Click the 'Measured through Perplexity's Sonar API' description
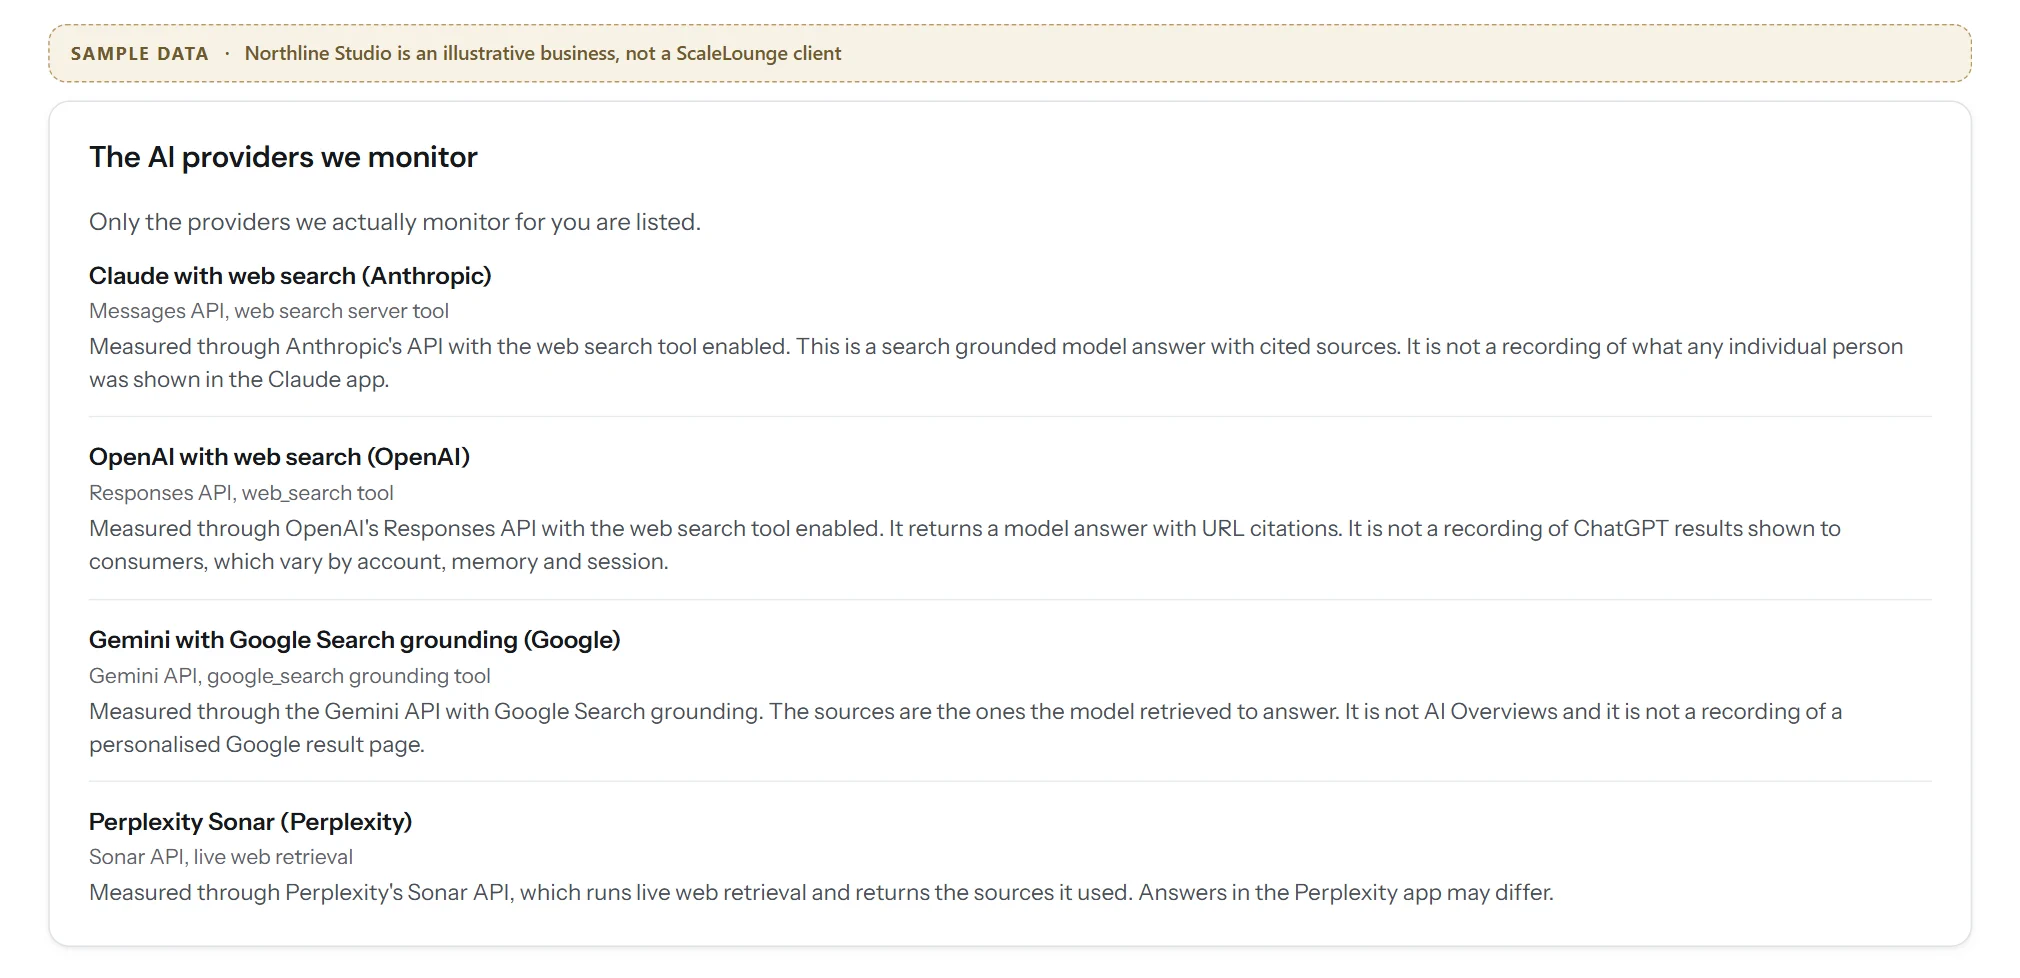2020x978 pixels. (821, 893)
